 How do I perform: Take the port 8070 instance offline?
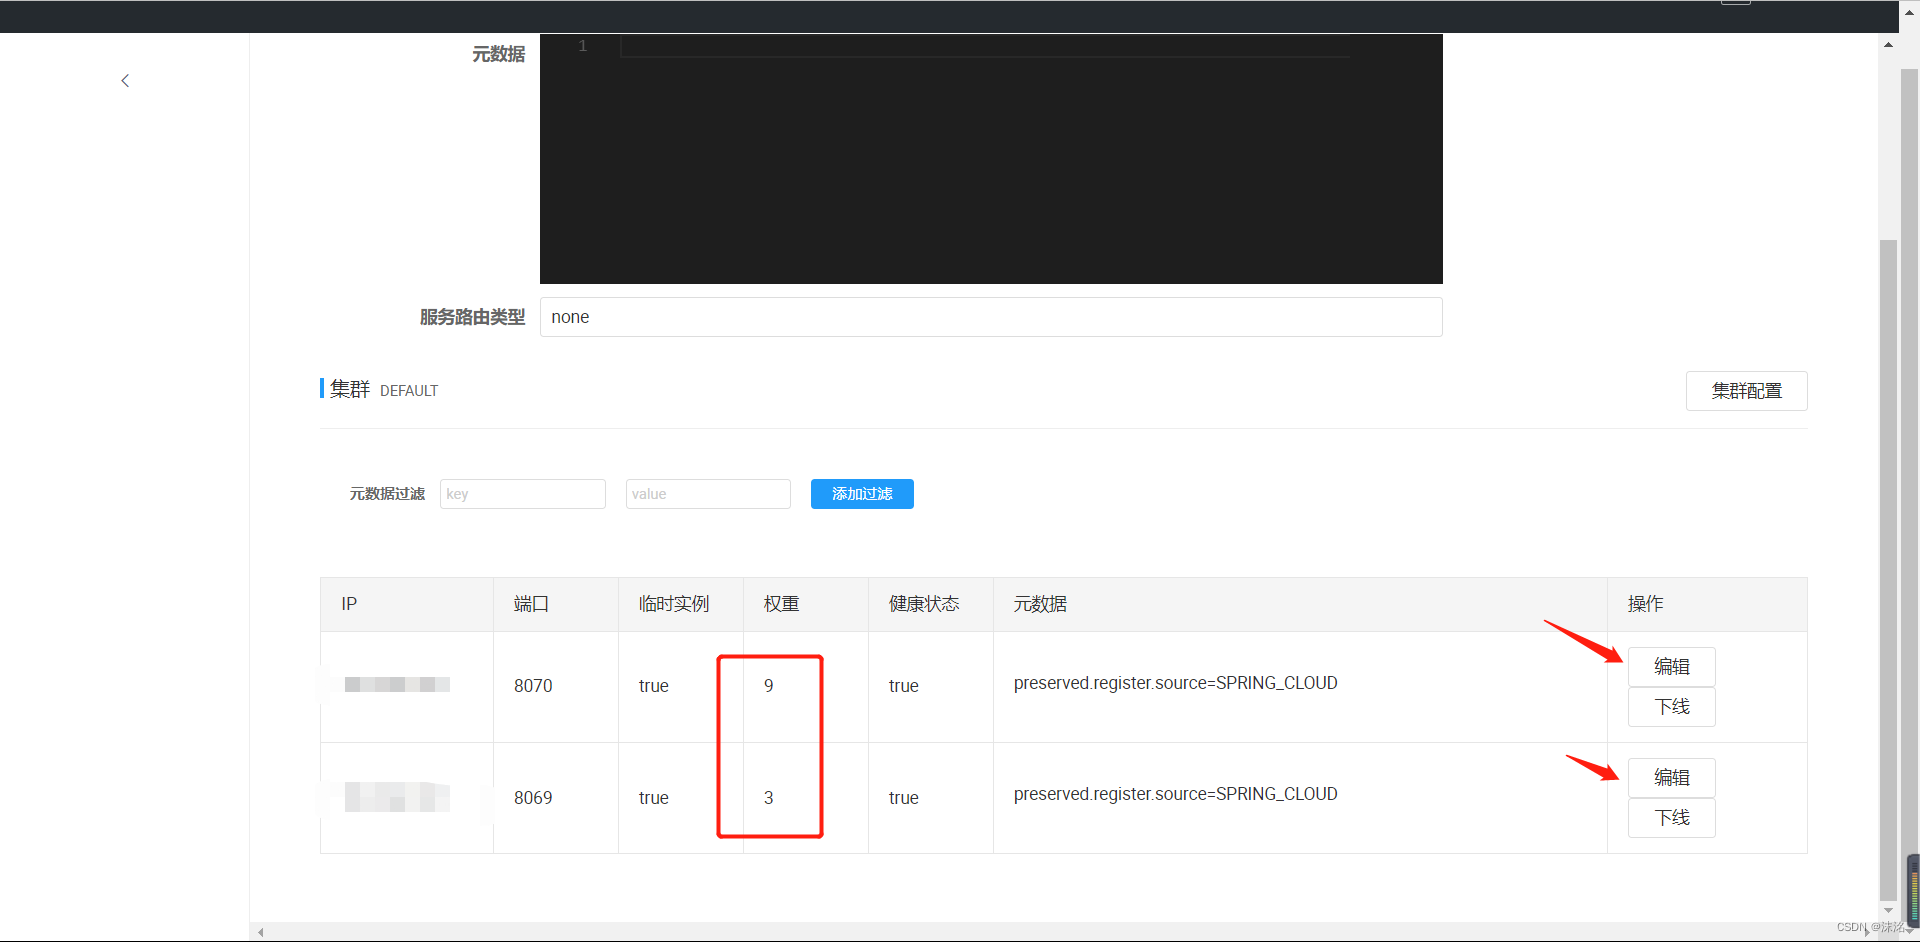tap(1671, 707)
